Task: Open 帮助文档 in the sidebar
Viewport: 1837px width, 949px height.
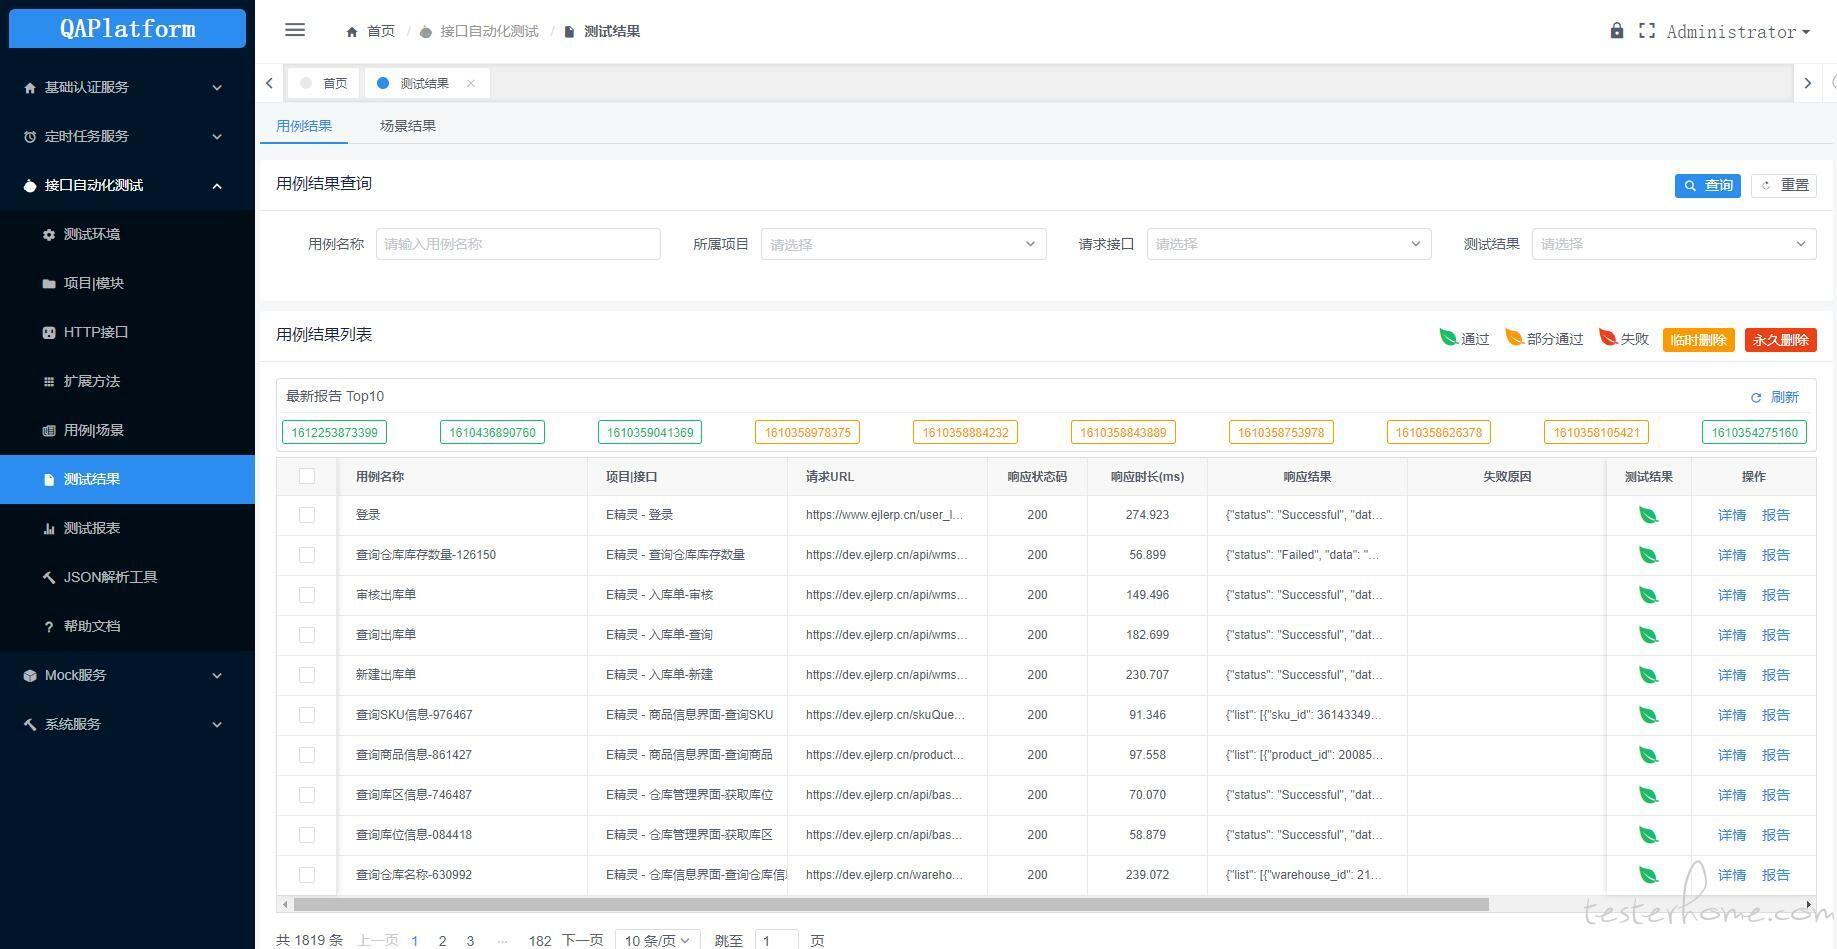Action: coord(128,626)
